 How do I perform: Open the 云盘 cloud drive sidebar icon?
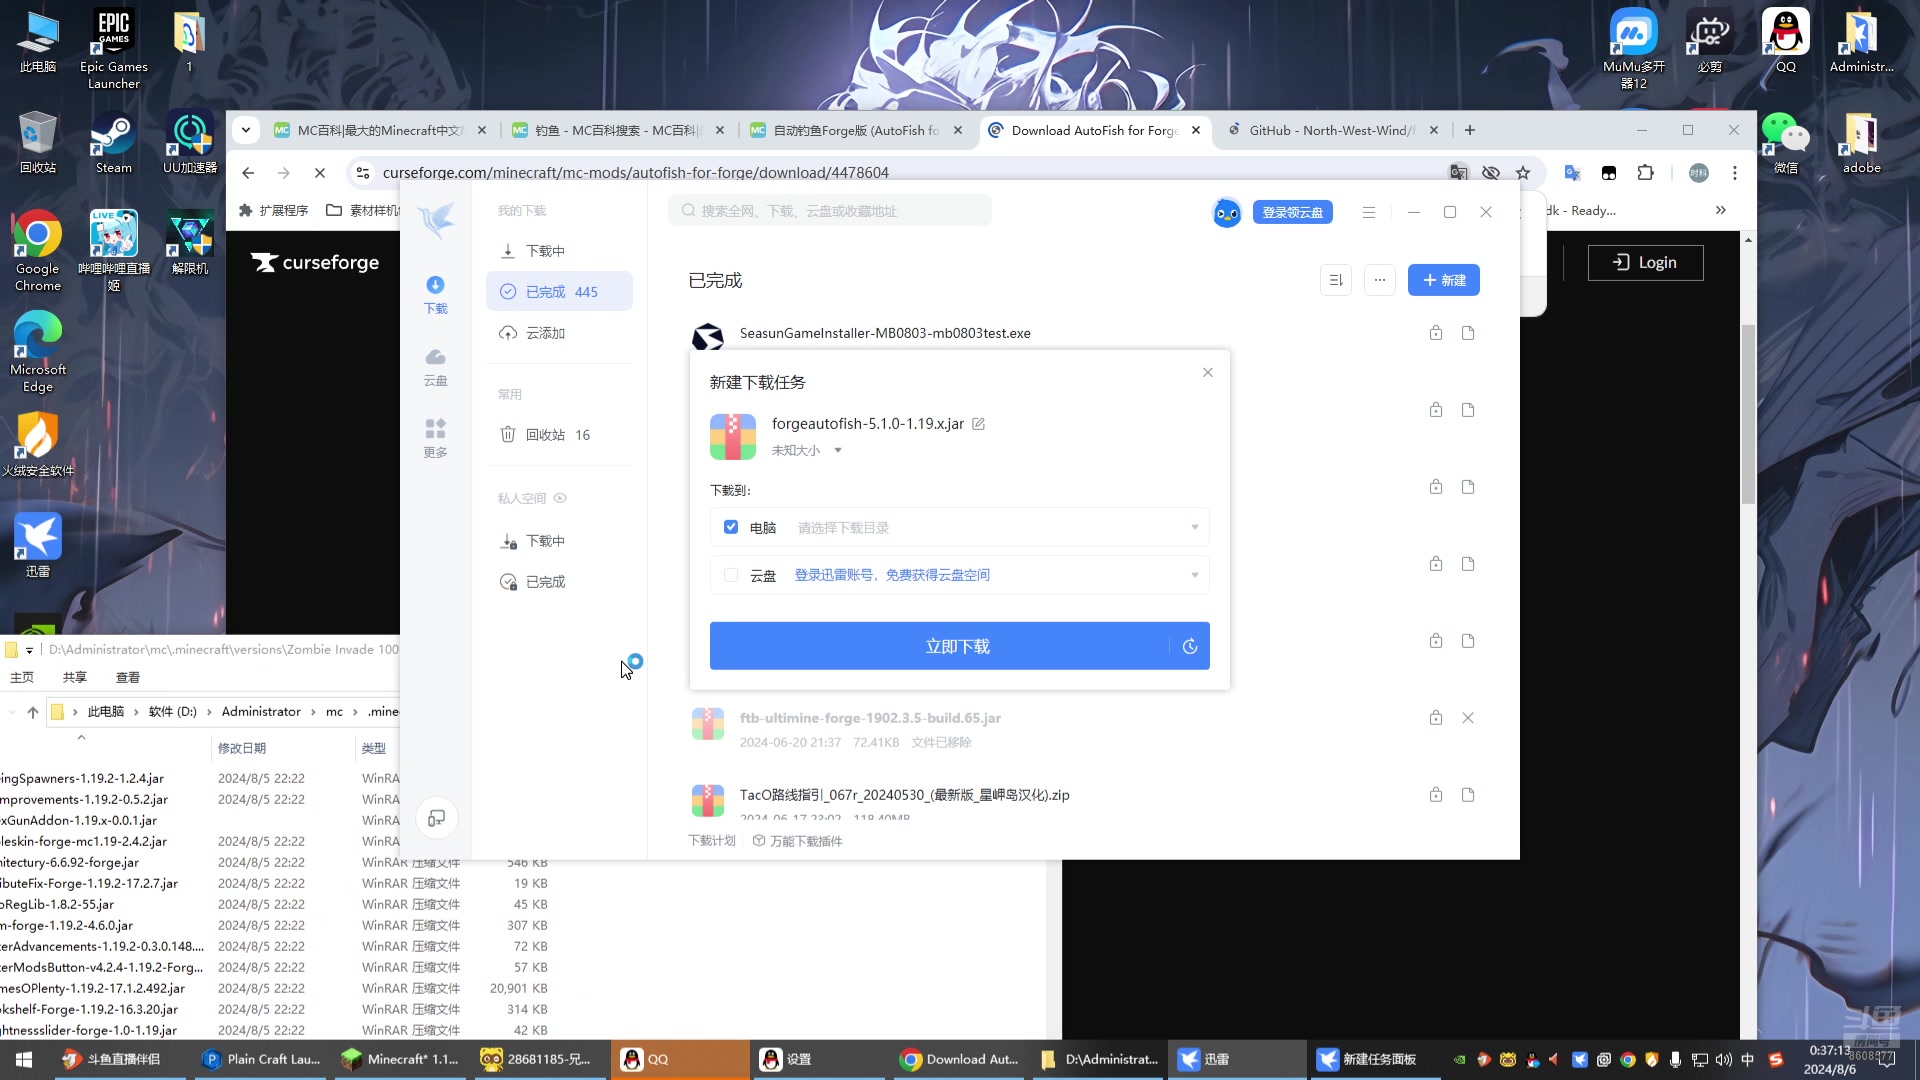pos(435,367)
